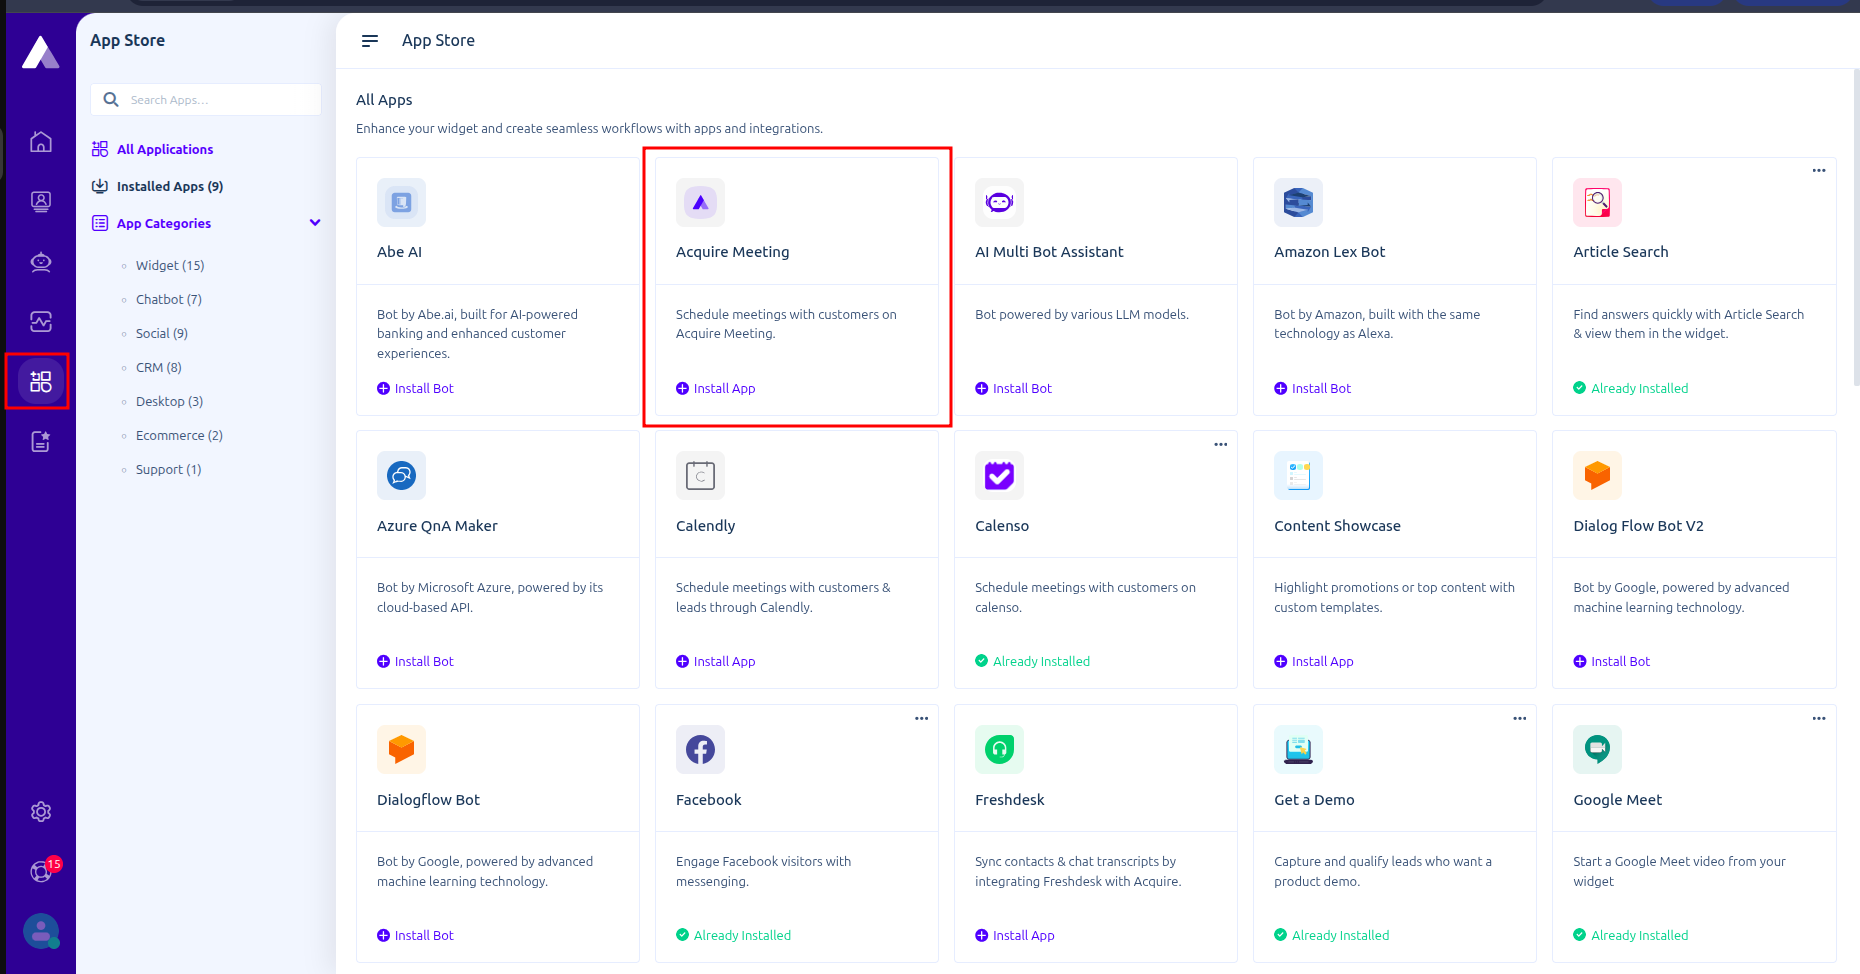Filter by Support (1) category

click(169, 470)
